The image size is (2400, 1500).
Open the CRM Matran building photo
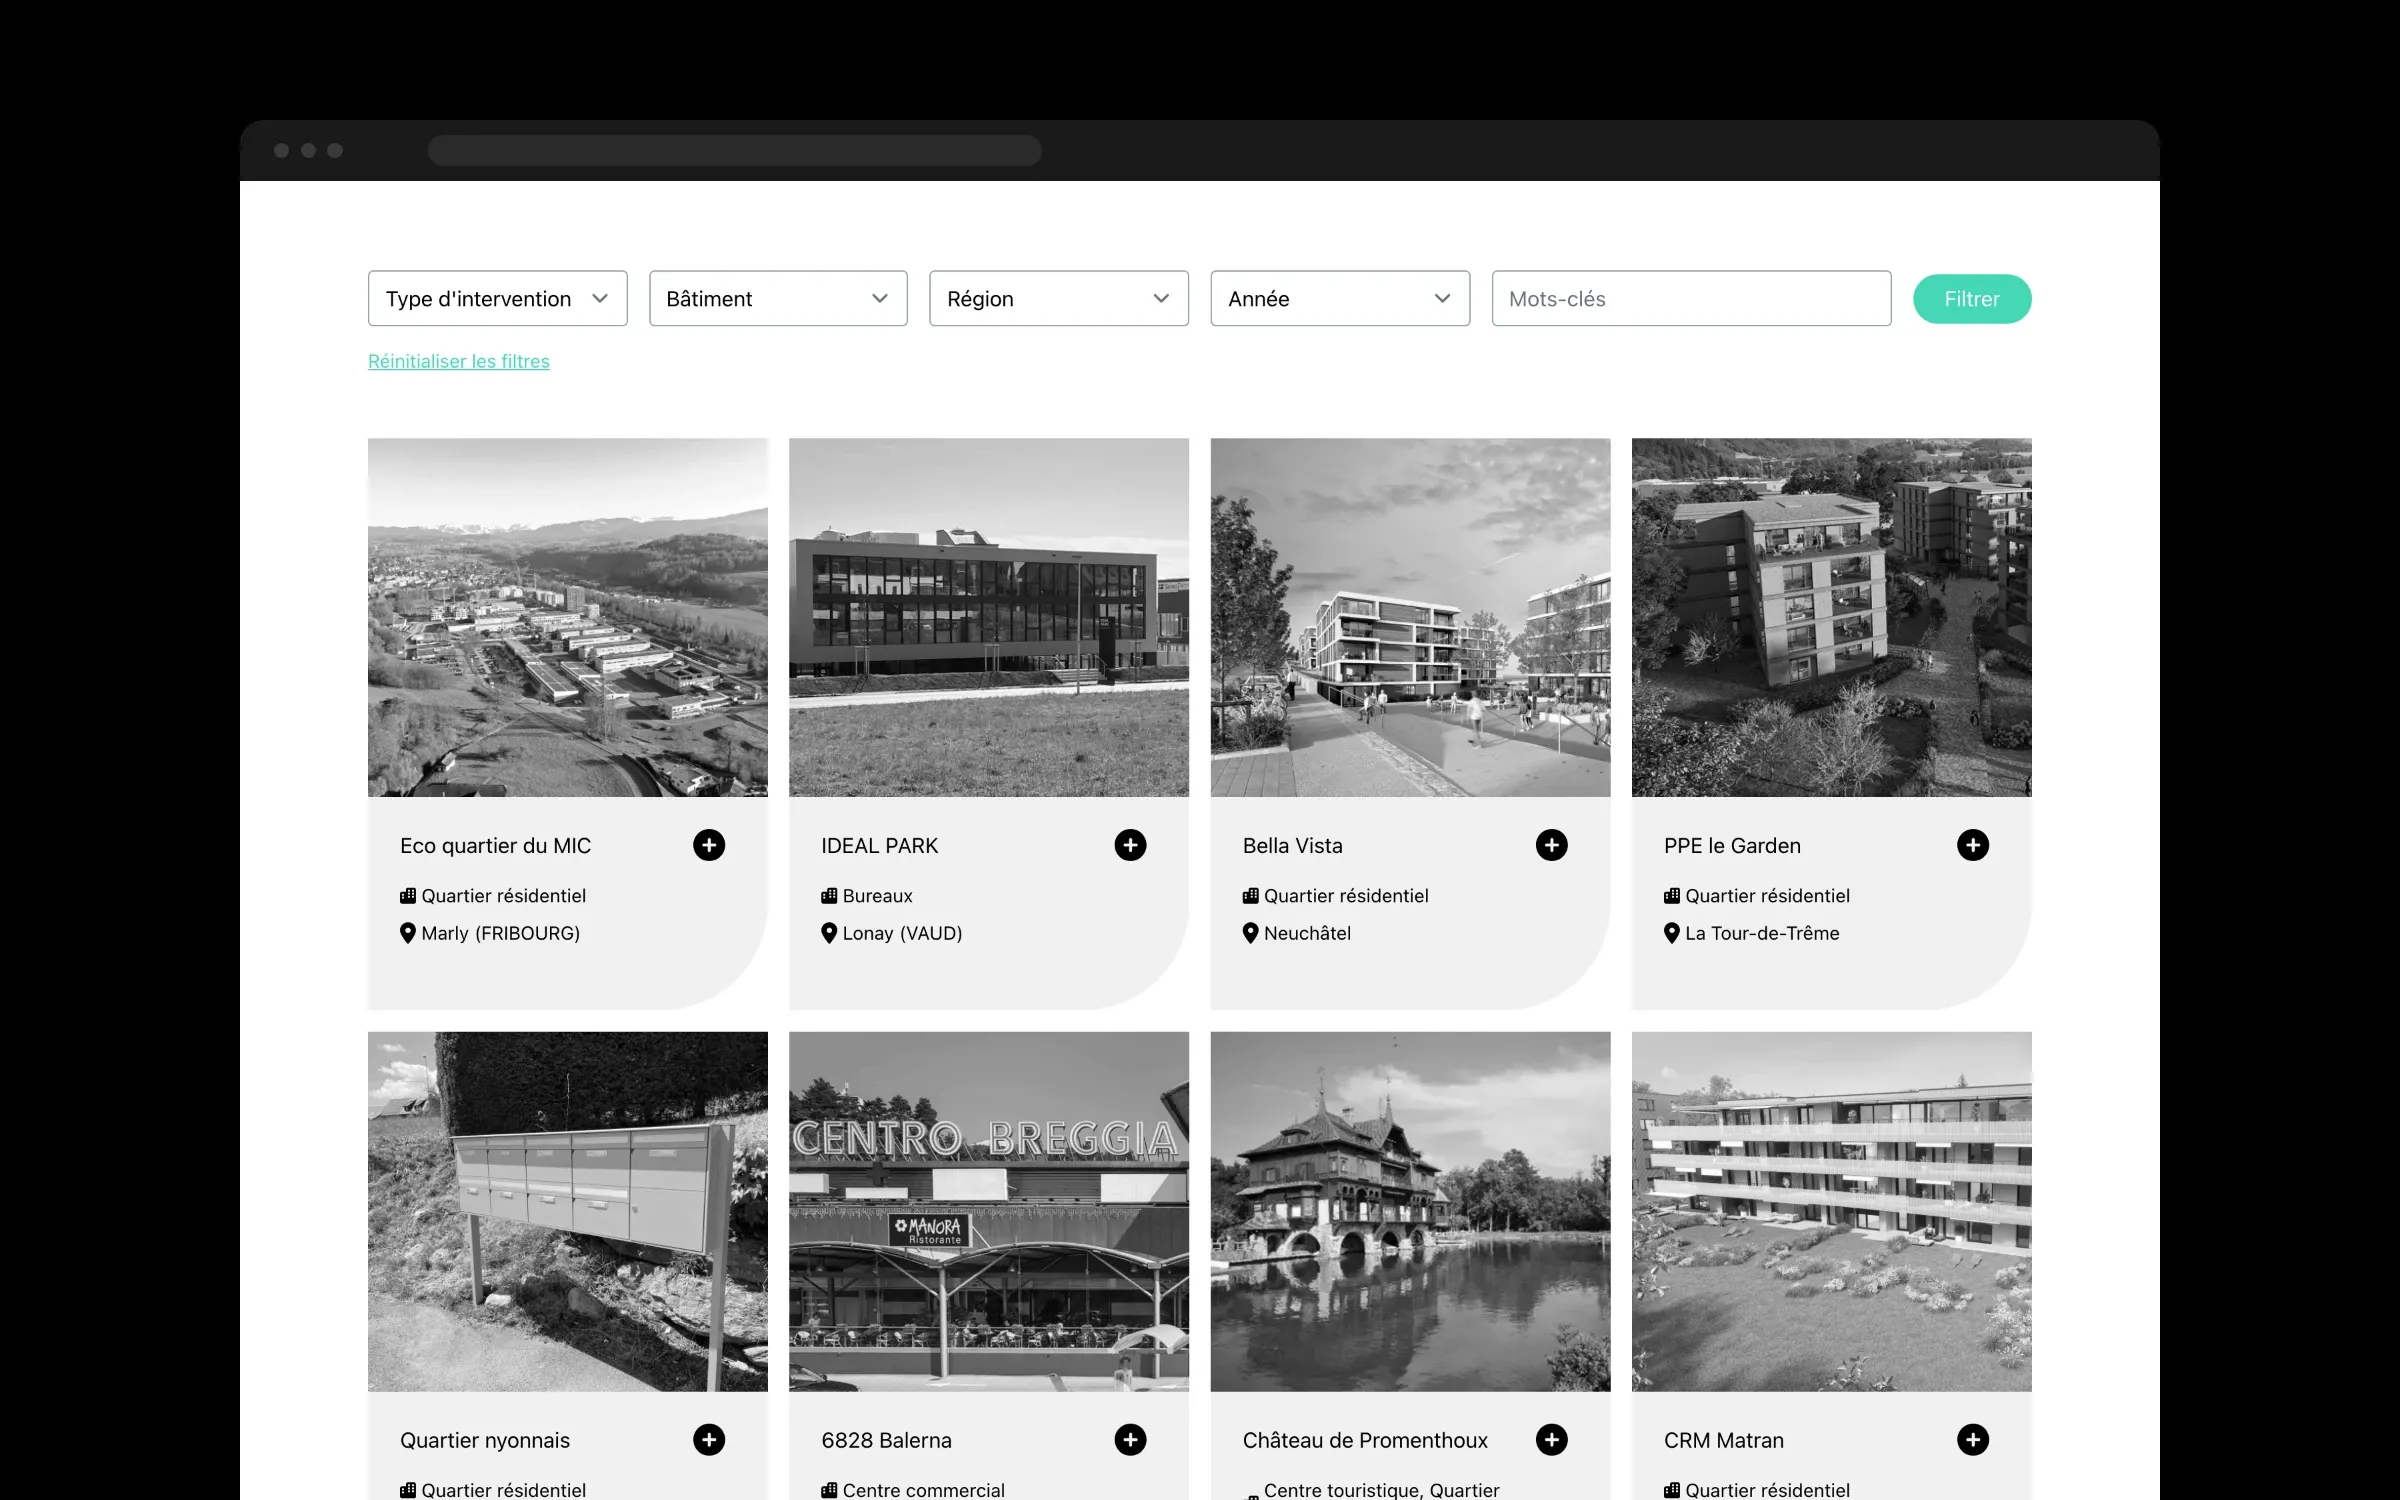pyautogui.click(x=1832, y=1211)
